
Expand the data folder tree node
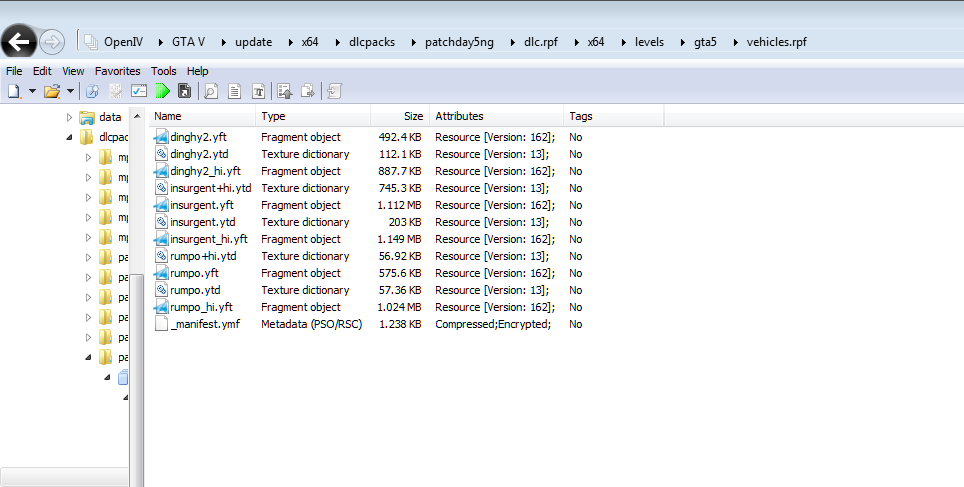coord(69,117)
